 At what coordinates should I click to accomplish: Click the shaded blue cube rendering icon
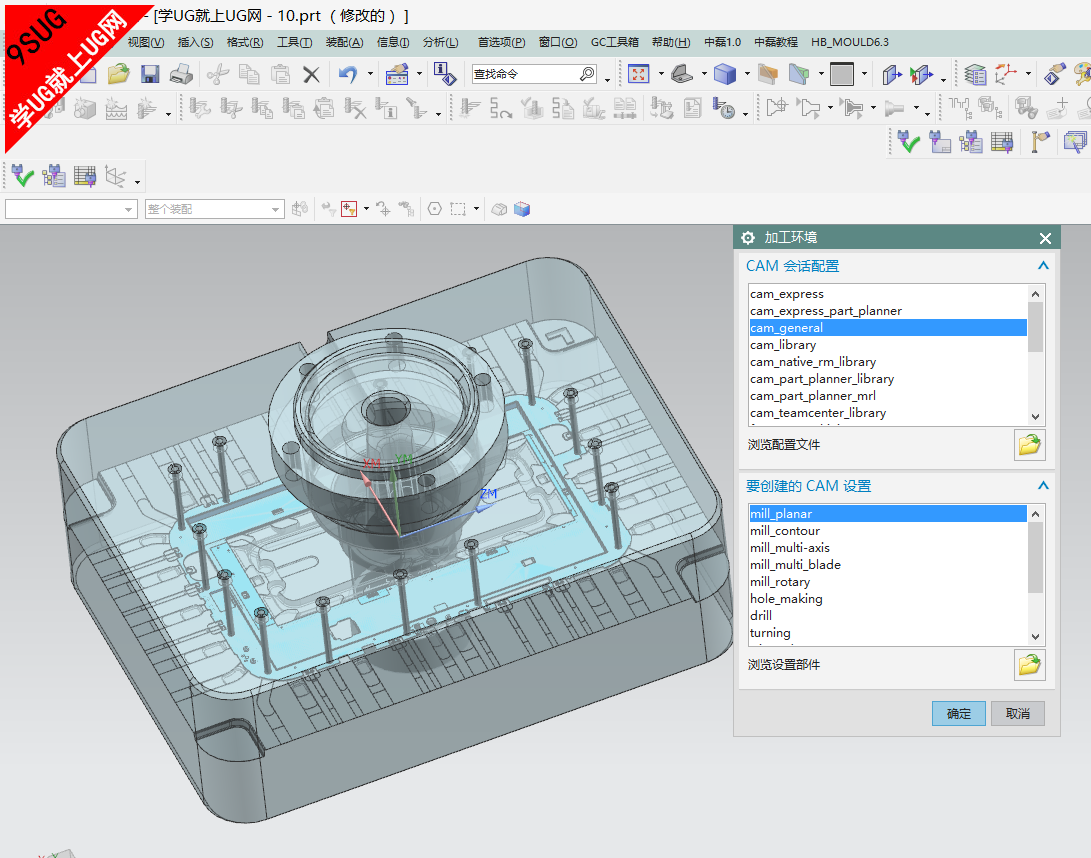coord(725,74)
